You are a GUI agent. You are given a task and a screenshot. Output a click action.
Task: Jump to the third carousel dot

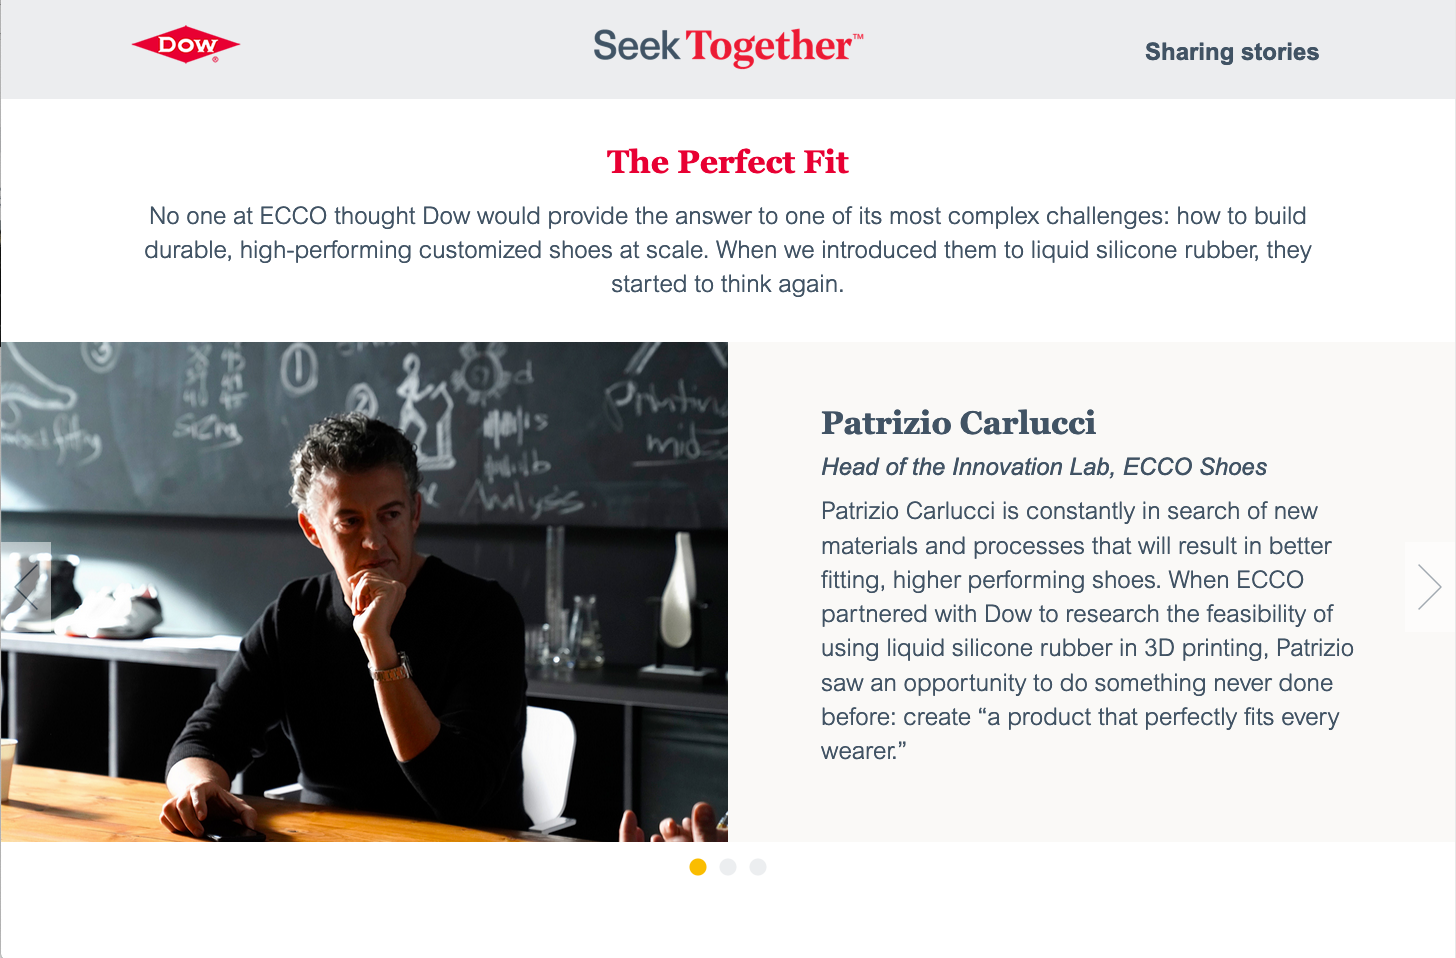pos(758,867)
